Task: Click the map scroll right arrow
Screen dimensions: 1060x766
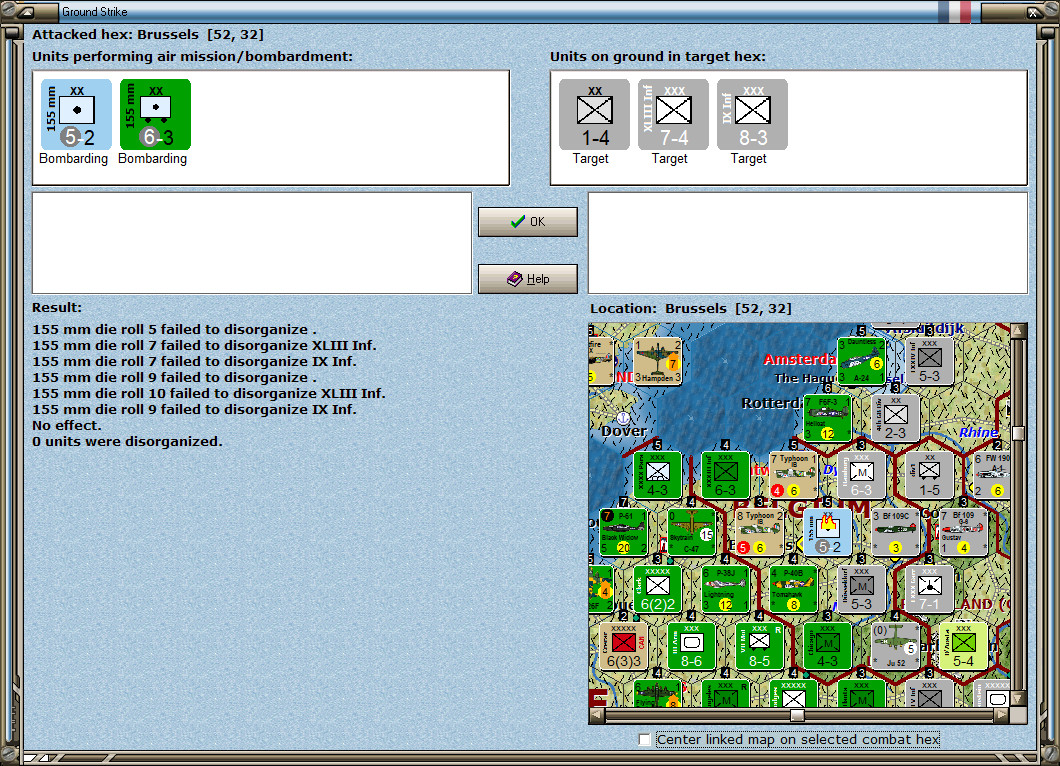Action: (x=1002, y=715)
